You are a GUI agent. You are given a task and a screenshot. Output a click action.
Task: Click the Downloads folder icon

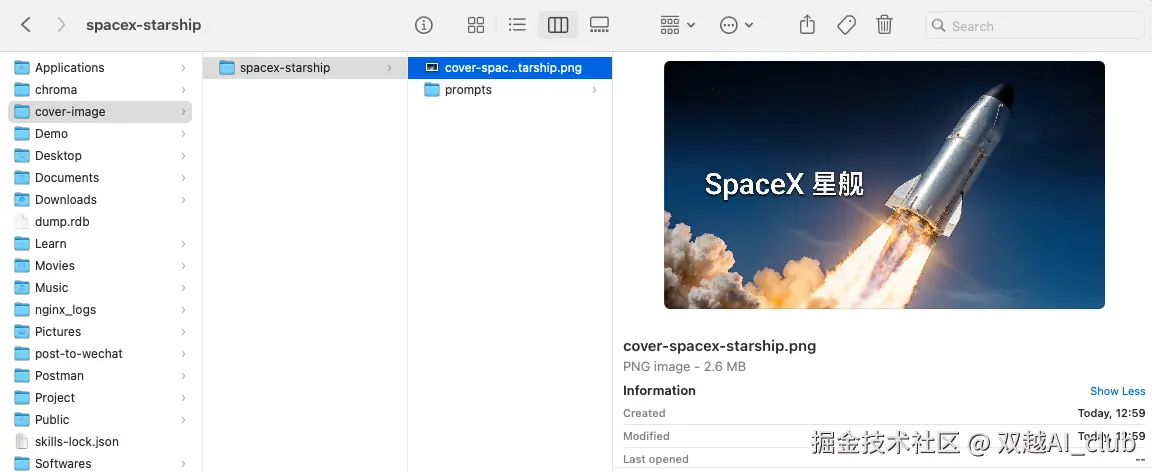click(x=22, y=200)
